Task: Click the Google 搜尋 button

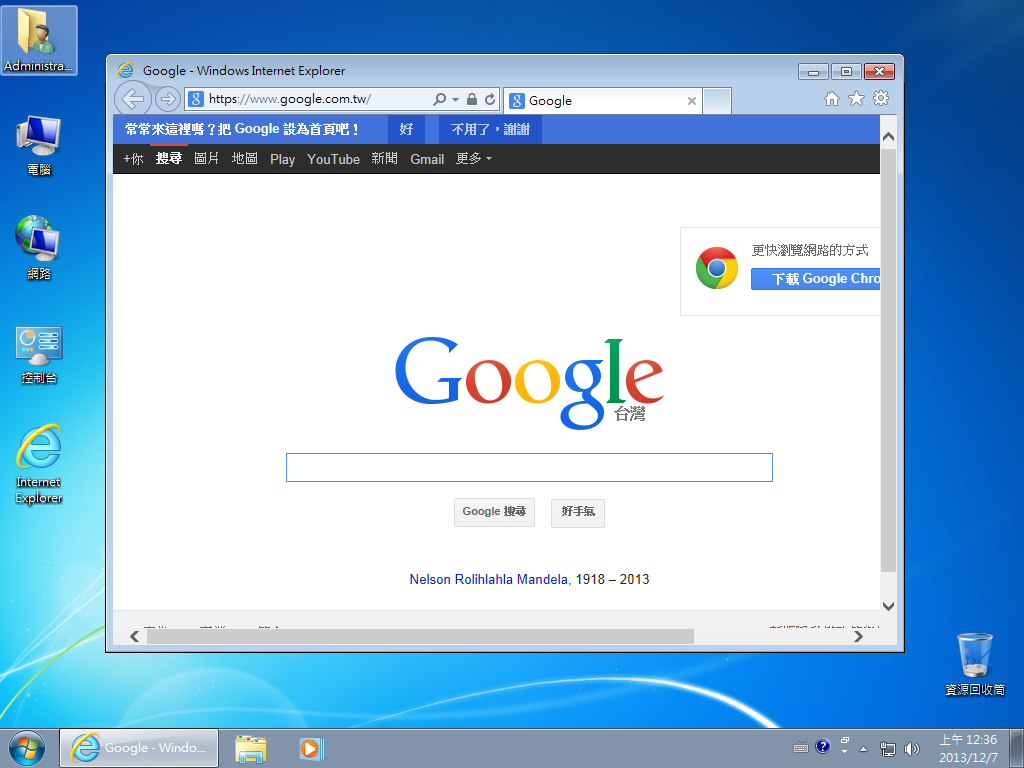Action: click(x=494, y=512)
